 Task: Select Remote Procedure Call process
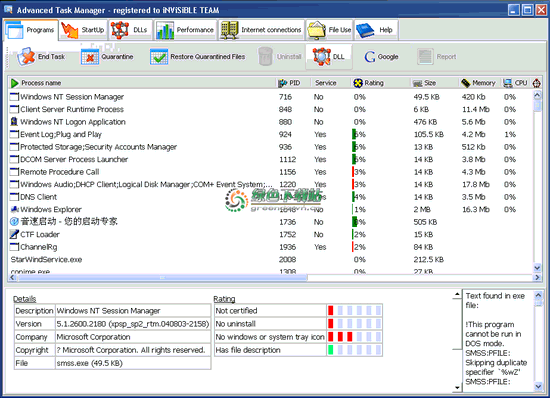(x=271, y=172)
